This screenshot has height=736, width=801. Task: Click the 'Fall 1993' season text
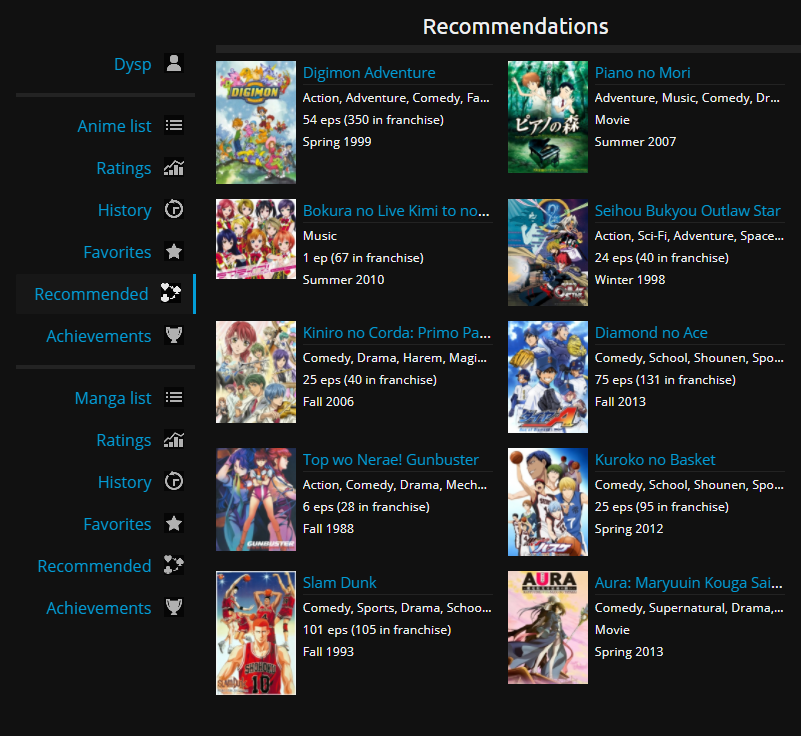click(328, 652)
